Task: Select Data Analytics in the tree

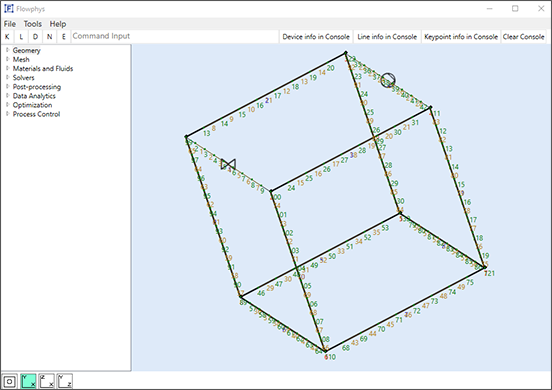Action: (x=34, y=96)
